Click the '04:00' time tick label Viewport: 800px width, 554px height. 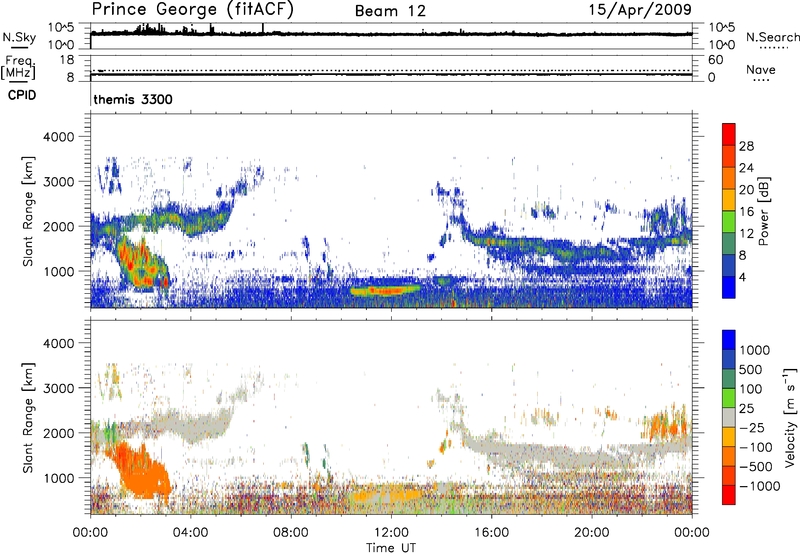point(190,533)
